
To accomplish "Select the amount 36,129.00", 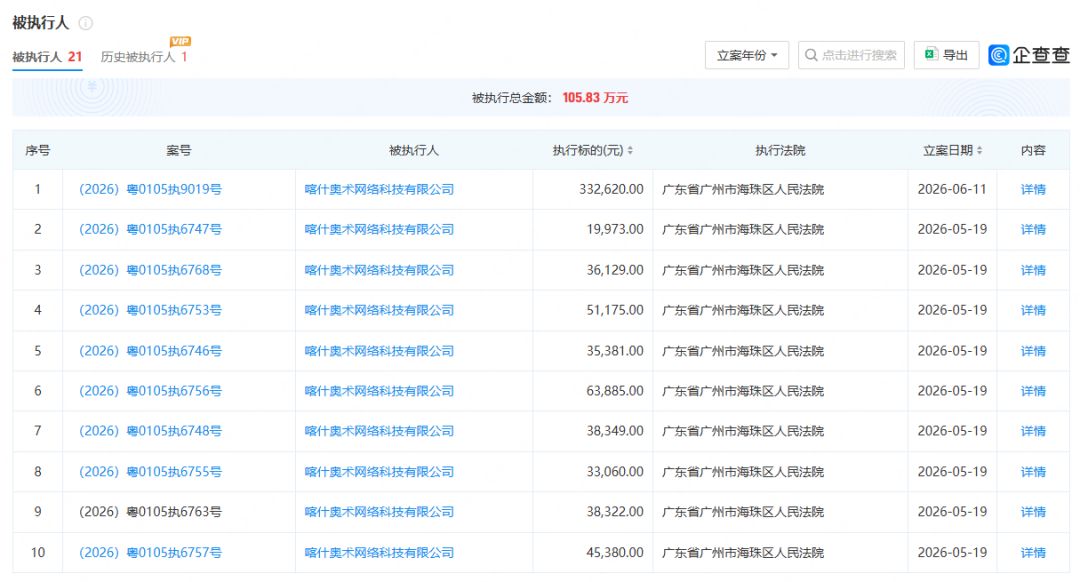I will point(615,270).
